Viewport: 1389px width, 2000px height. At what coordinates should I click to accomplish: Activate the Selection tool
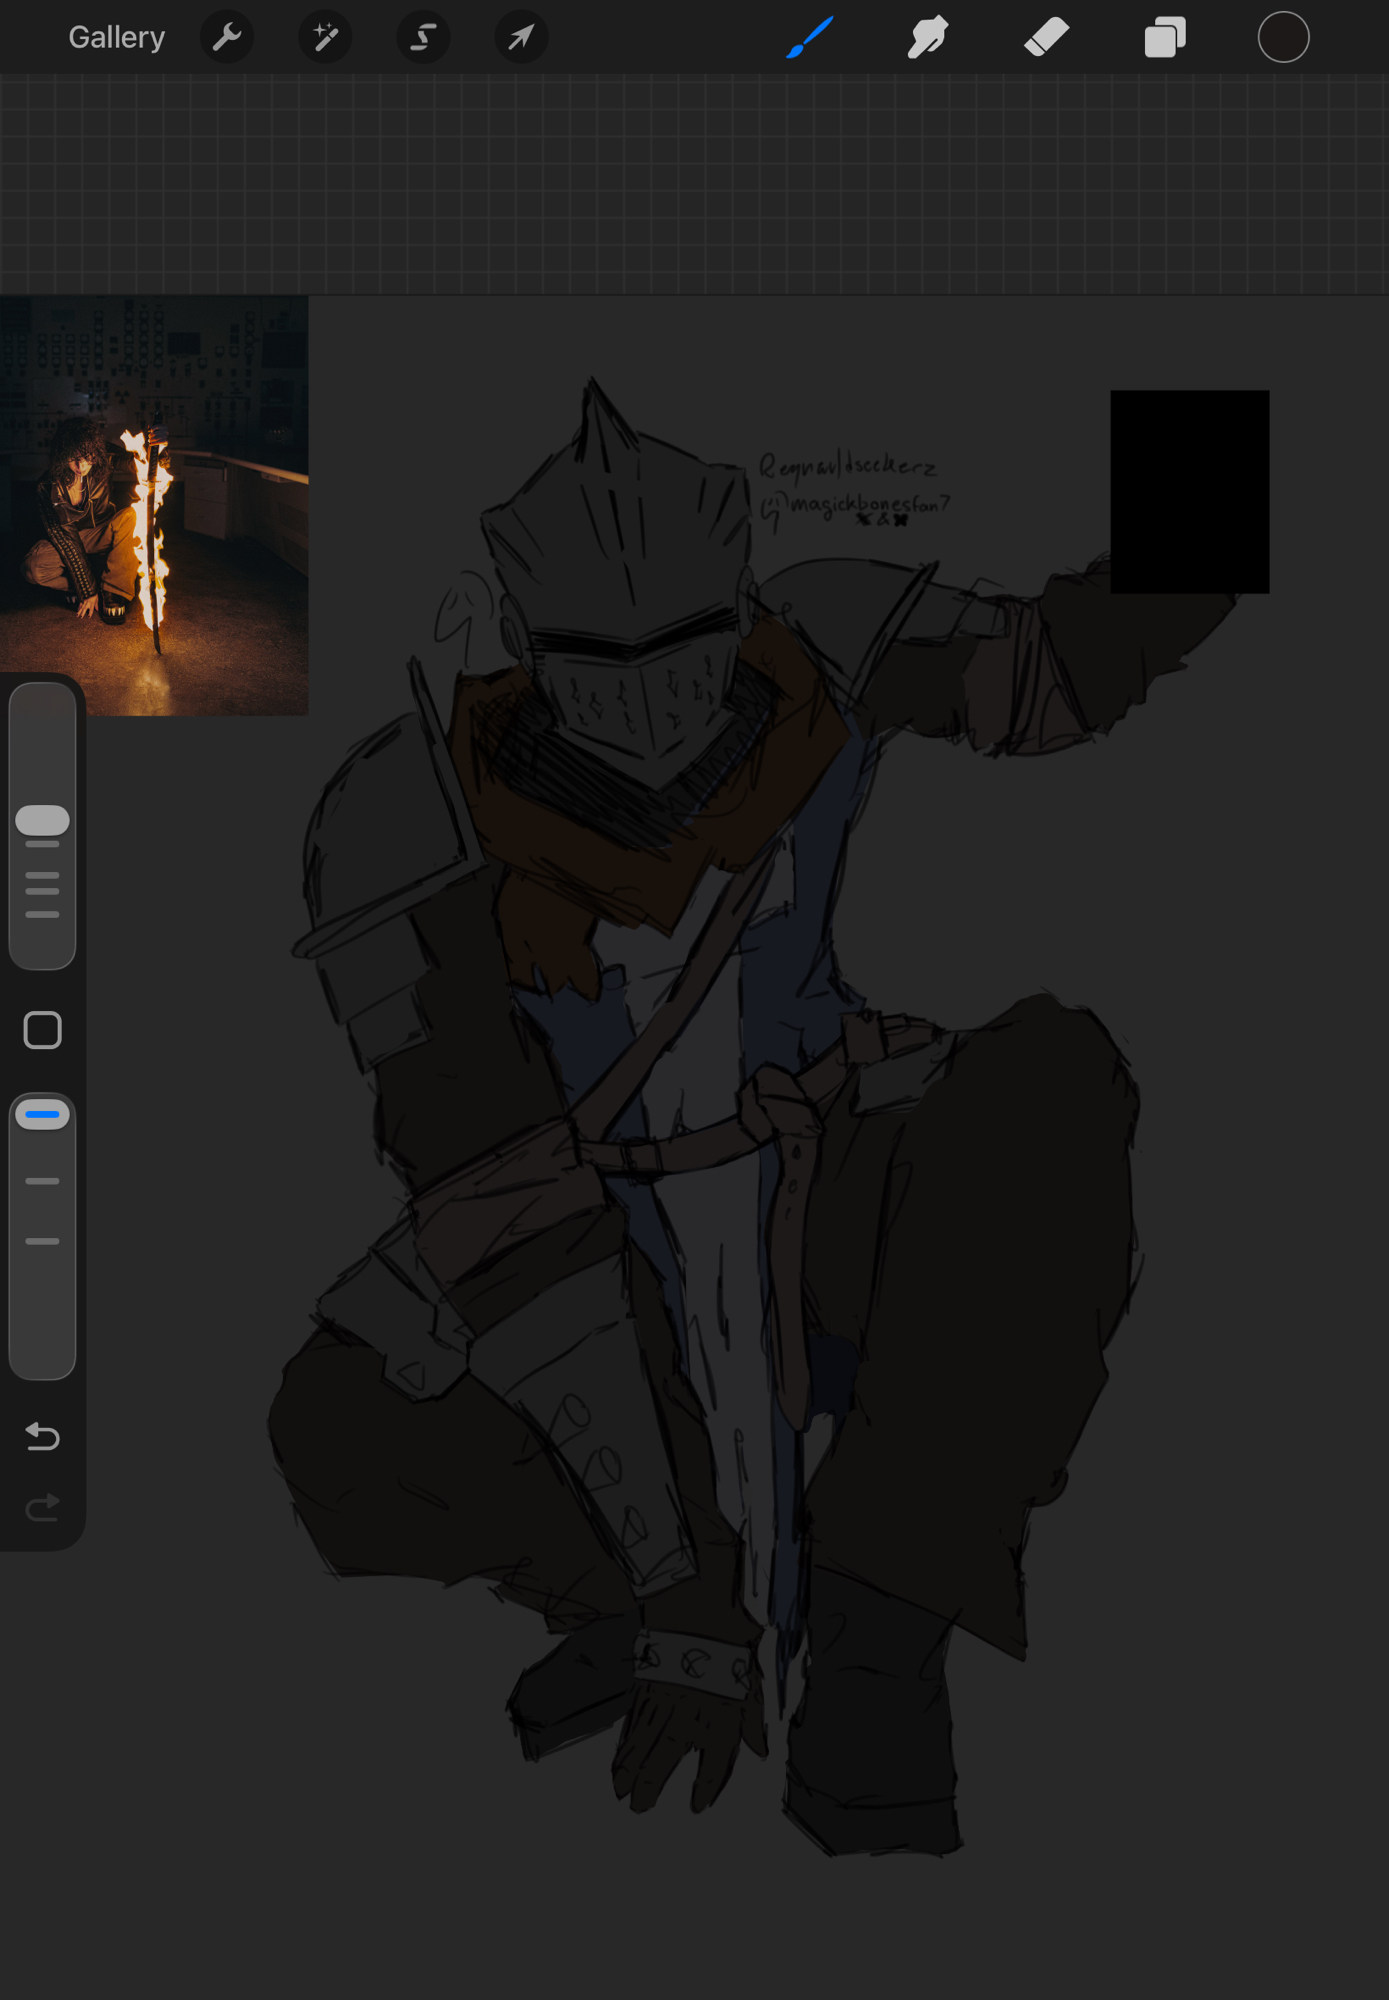pos(423,38)
